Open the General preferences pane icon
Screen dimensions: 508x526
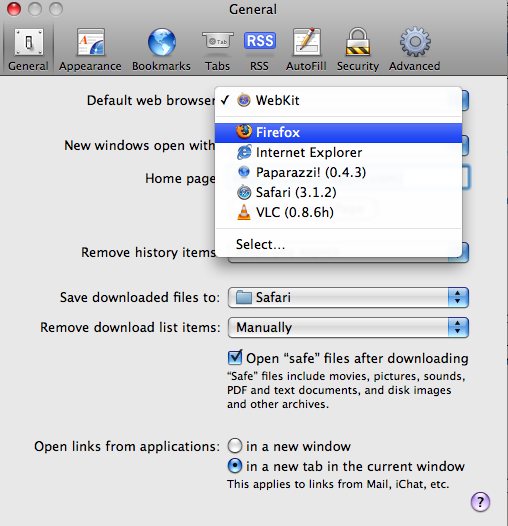(x=29, y=49)
